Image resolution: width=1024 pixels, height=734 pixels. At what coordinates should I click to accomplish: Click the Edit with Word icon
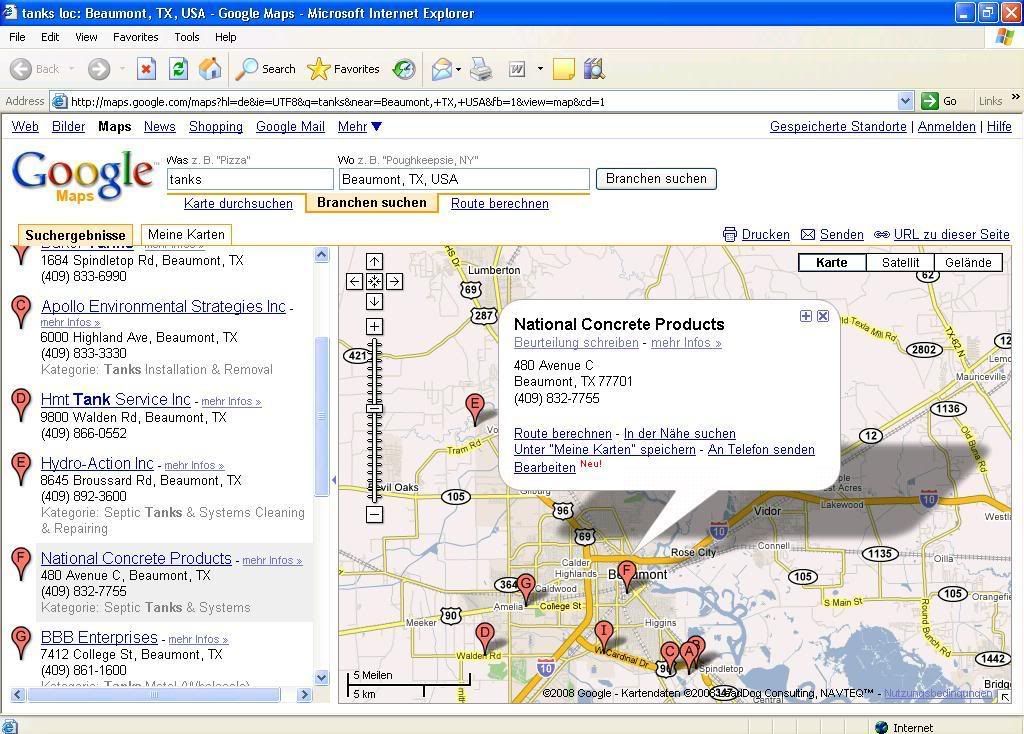(x=517, y=69)
